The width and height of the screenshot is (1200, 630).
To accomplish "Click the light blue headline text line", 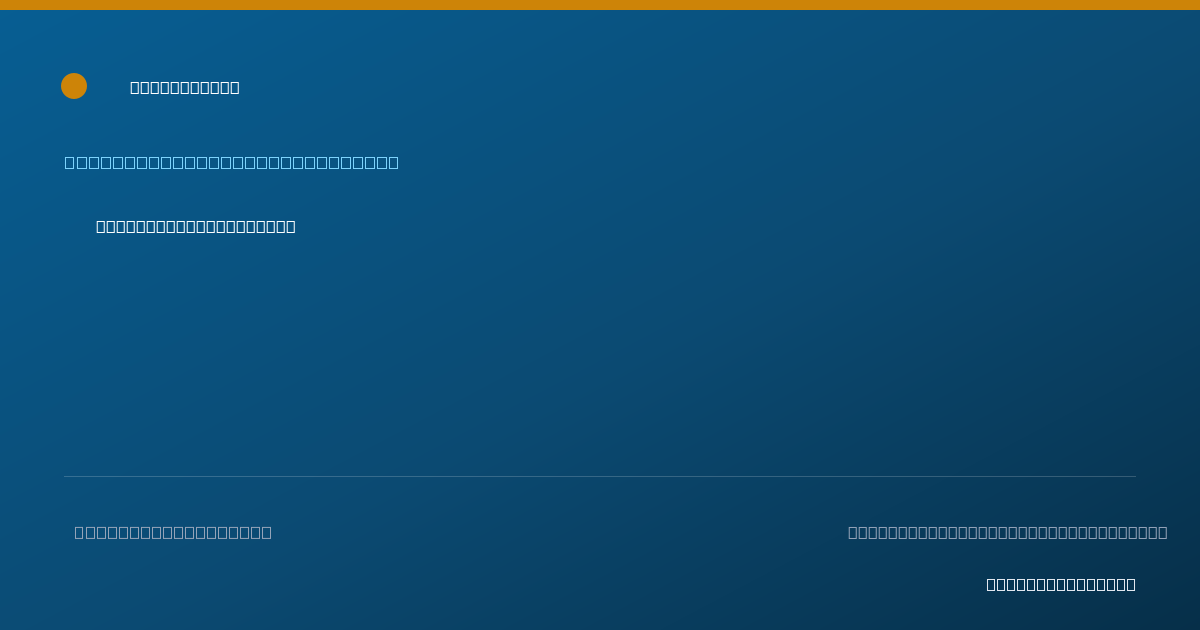I will coord(232,162).
